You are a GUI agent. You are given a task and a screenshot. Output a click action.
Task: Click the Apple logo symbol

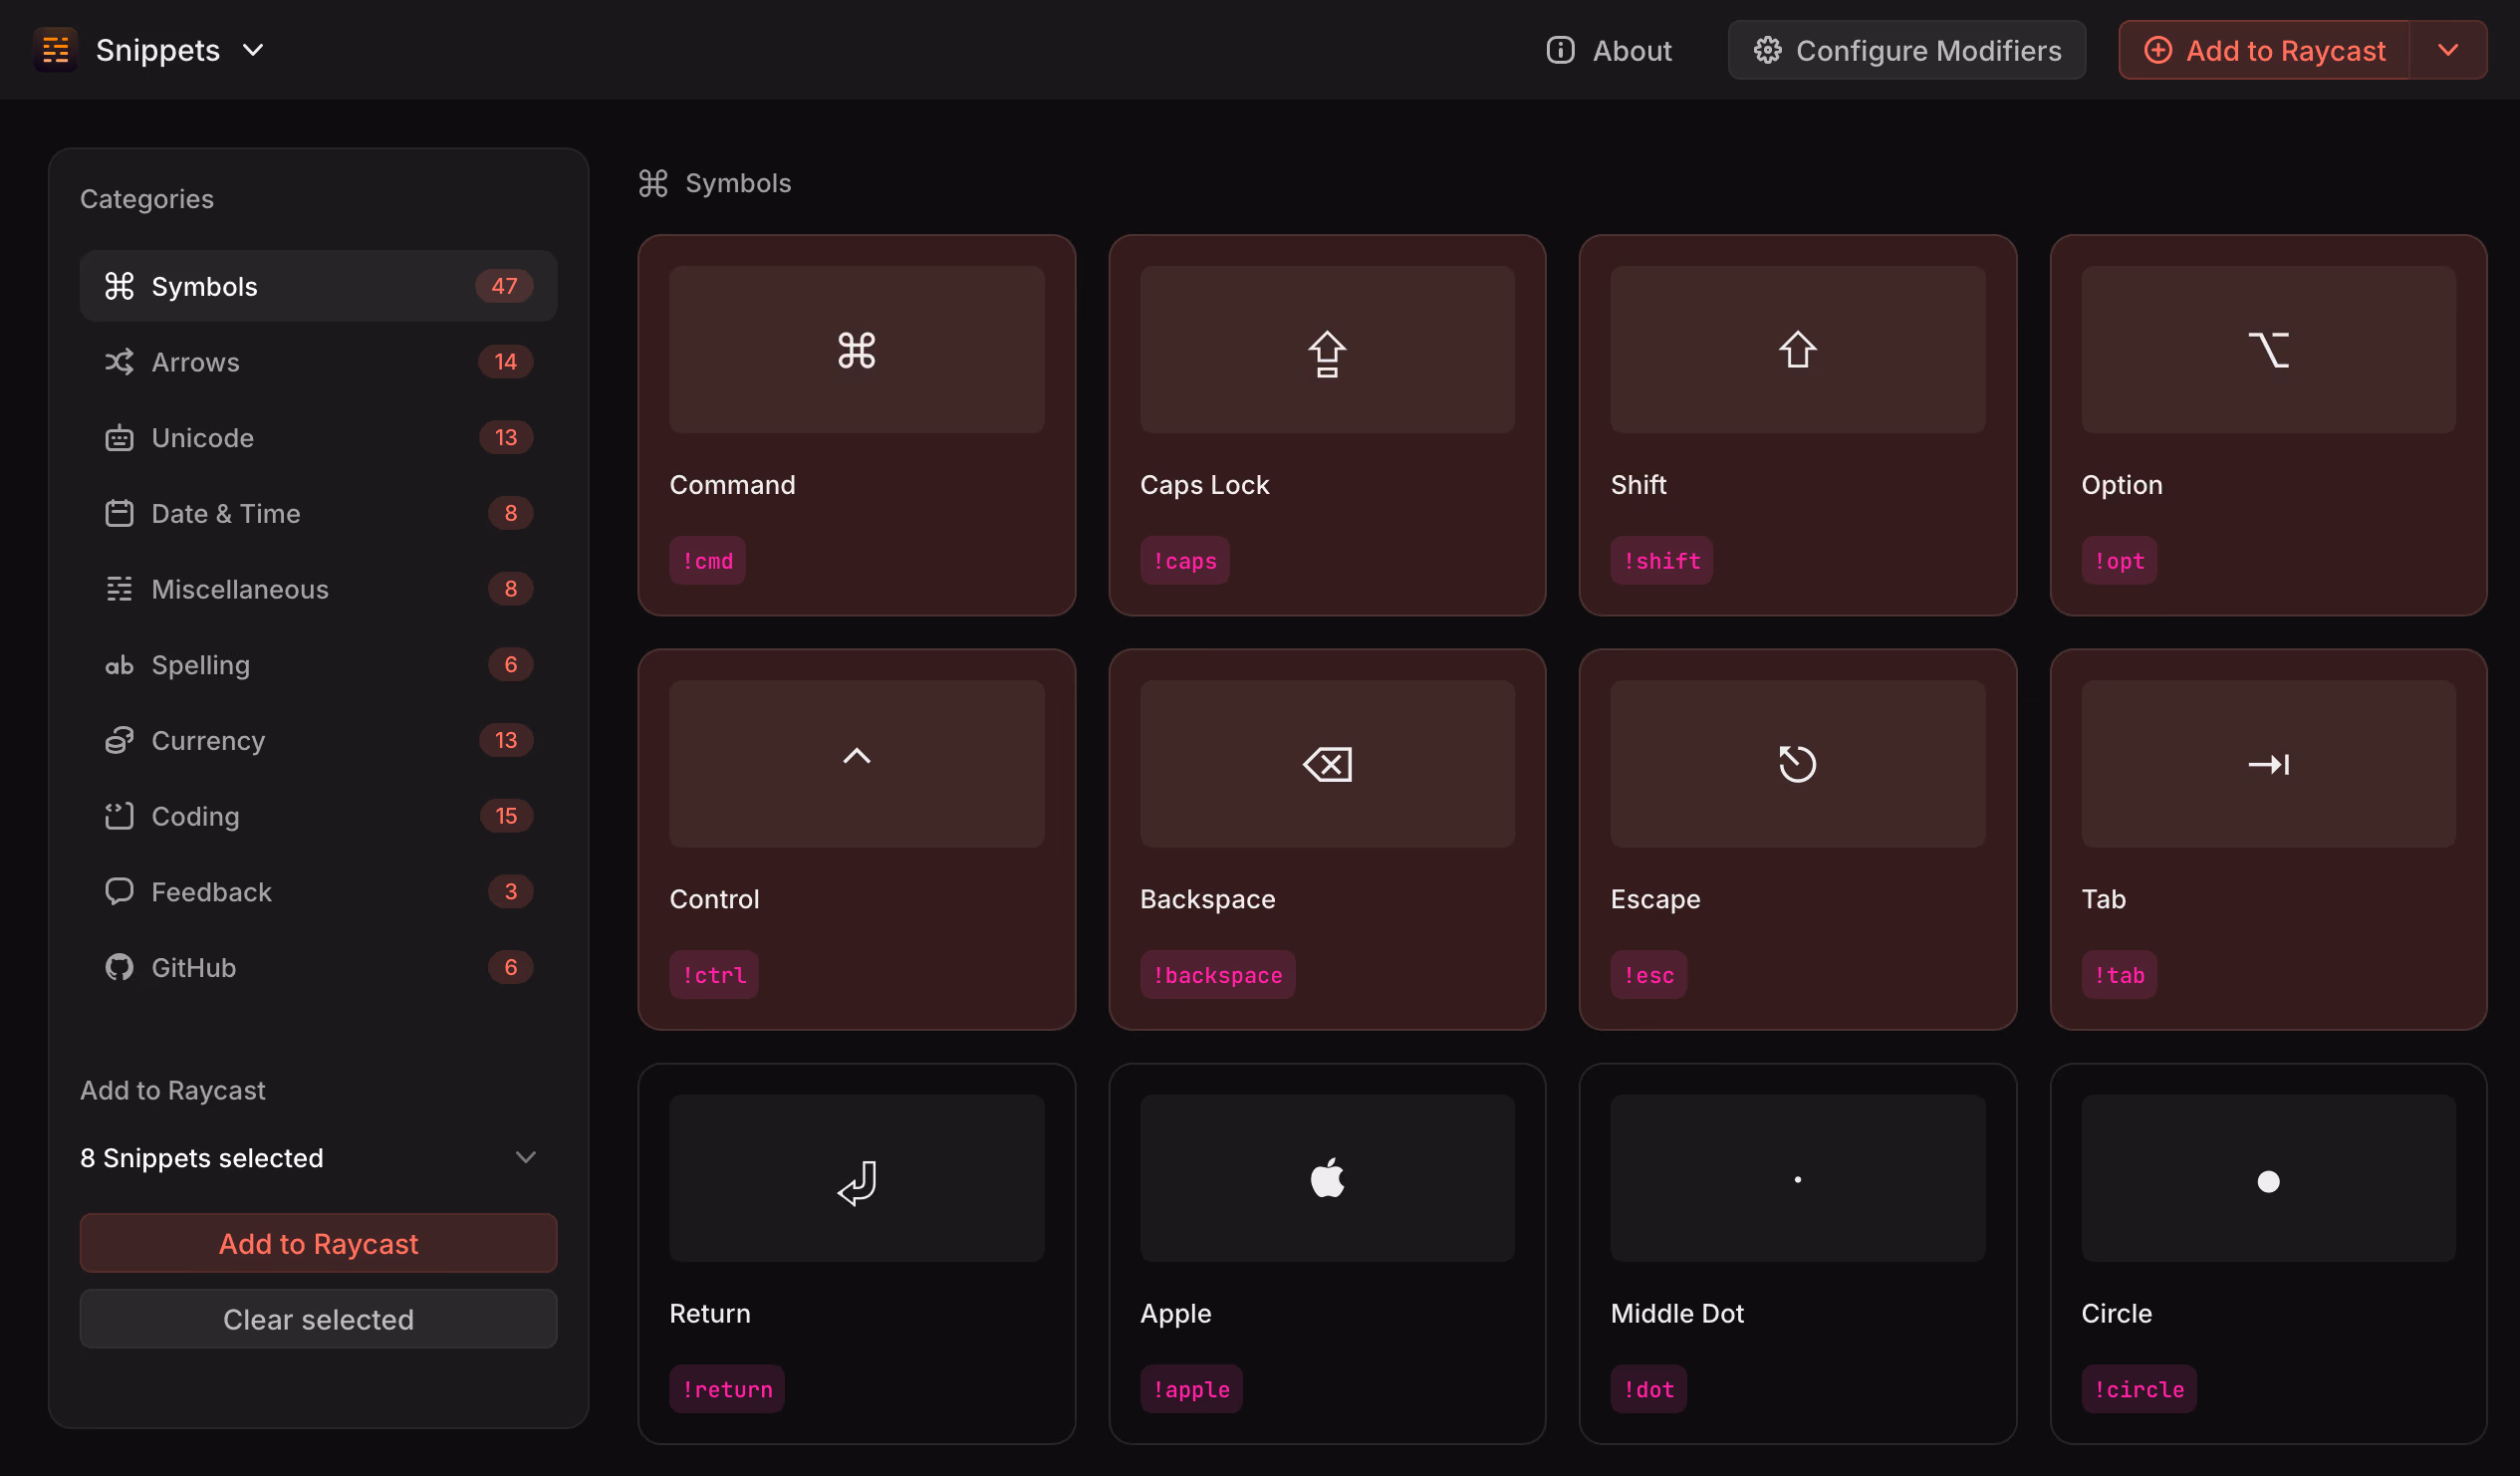(1327, 1178)
